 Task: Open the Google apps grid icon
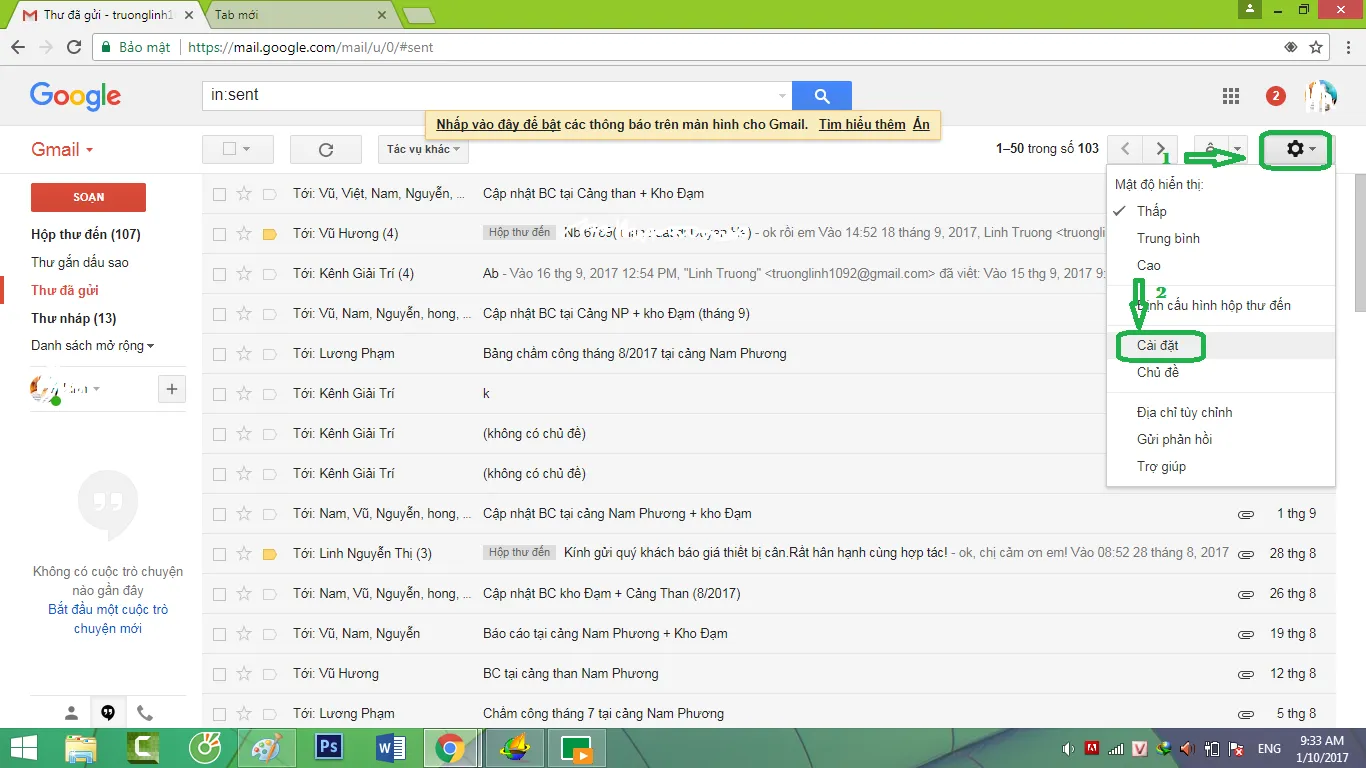1231,96
